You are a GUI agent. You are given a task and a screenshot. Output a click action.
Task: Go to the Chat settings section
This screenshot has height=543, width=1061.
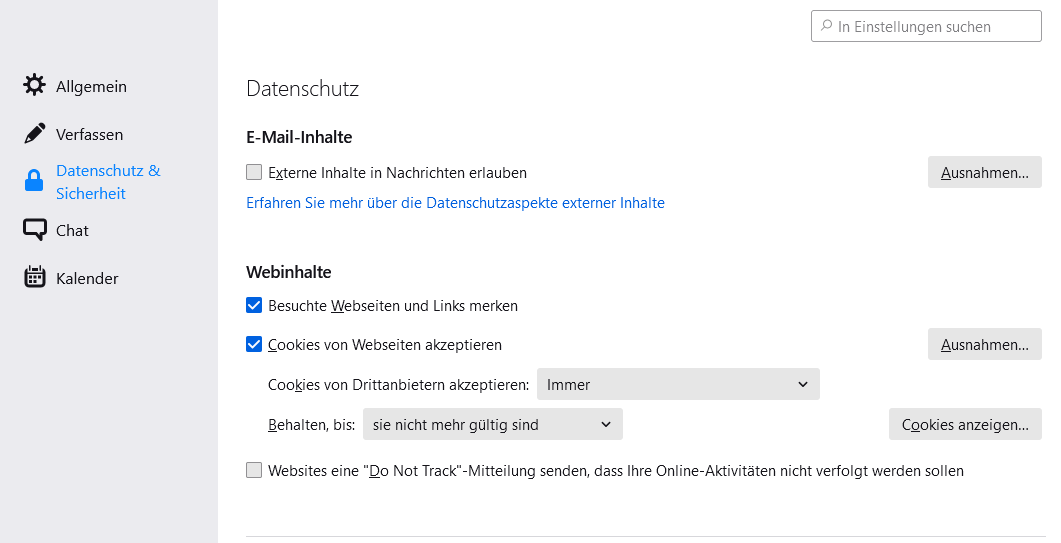(x=72, y=230)
